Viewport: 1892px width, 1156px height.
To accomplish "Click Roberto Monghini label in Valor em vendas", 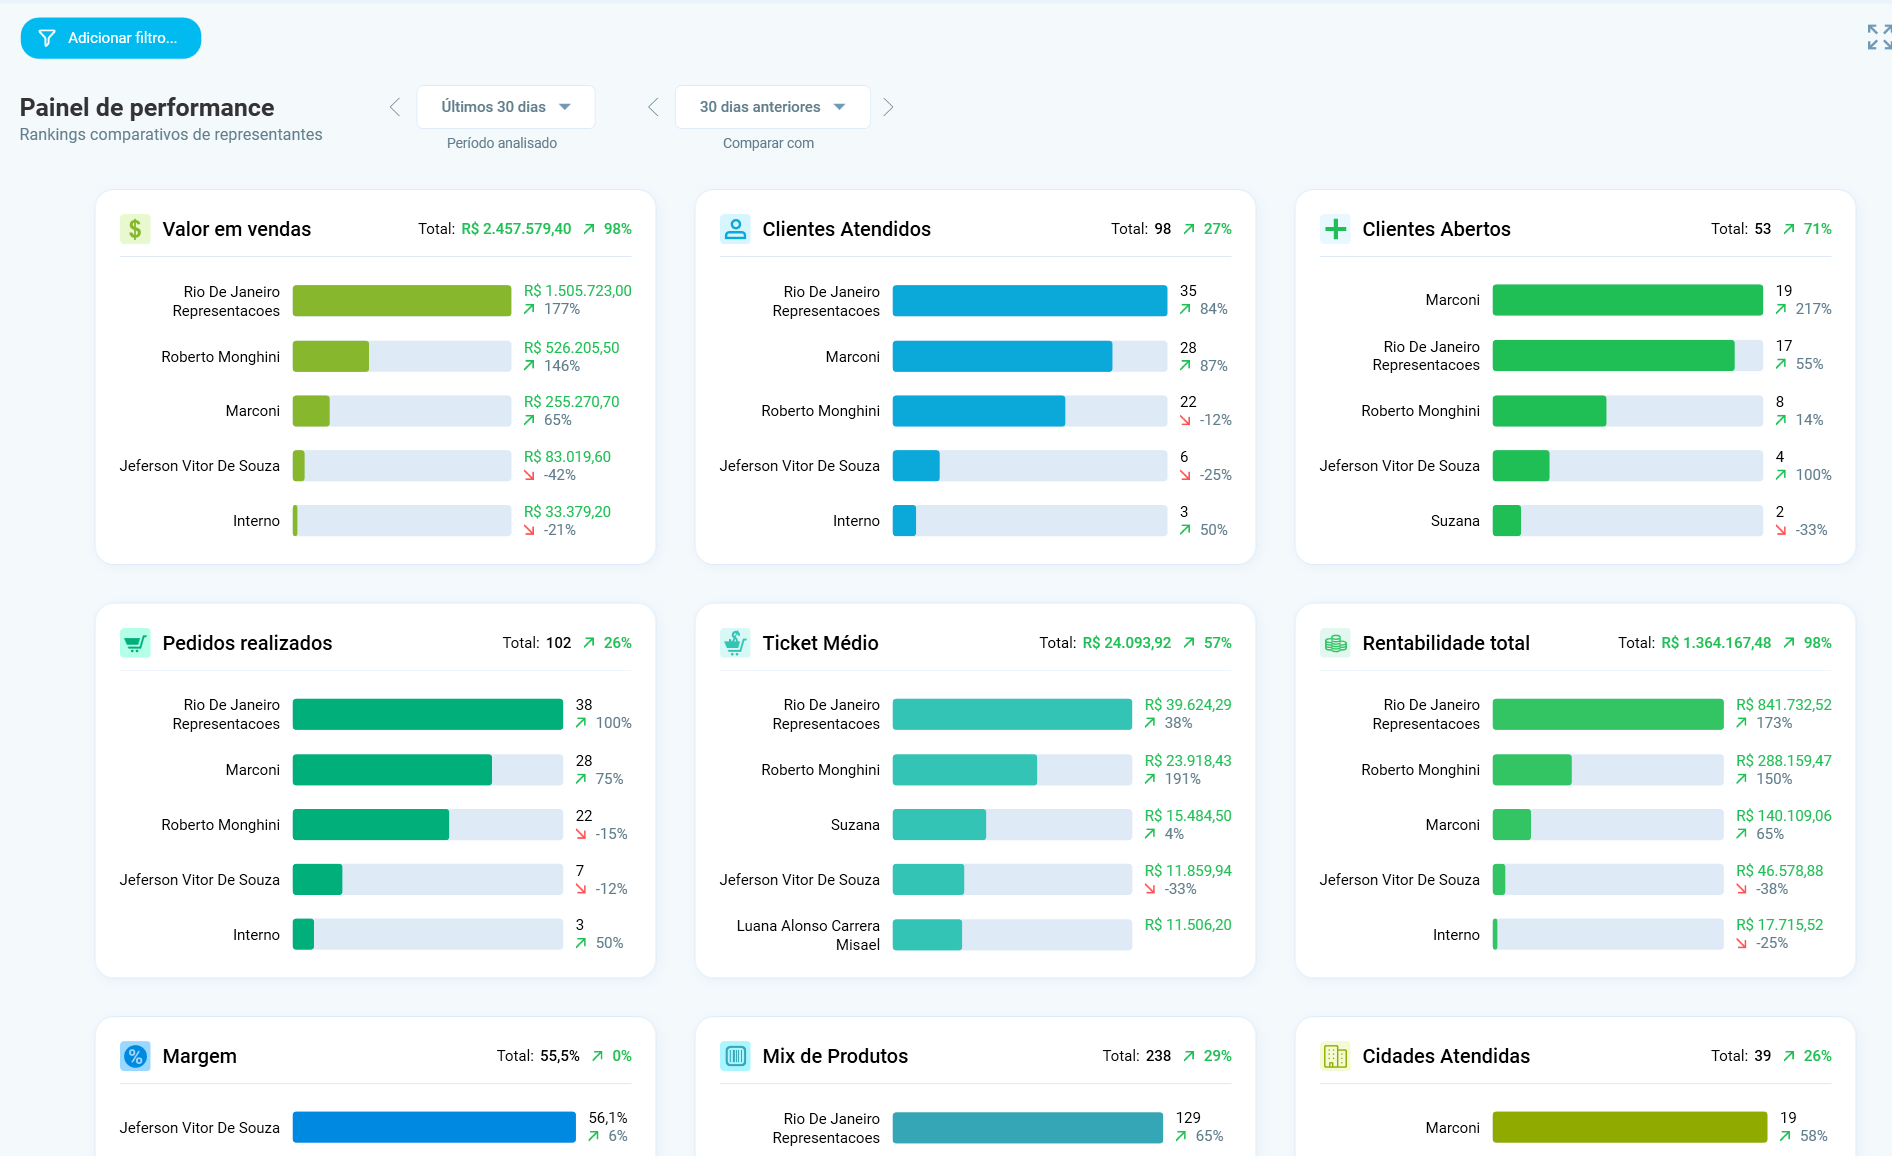I will click(x=220, y=357).
